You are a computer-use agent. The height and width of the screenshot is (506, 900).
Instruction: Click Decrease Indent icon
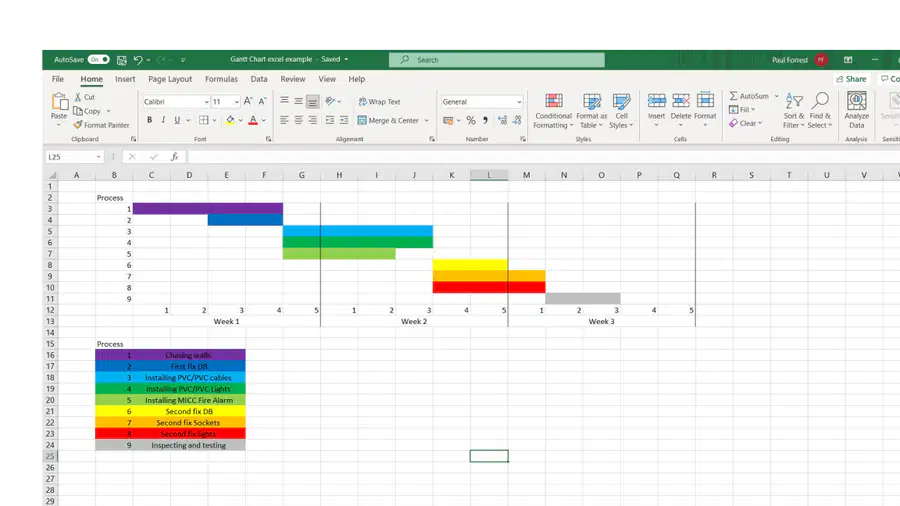tap(329, 120)
